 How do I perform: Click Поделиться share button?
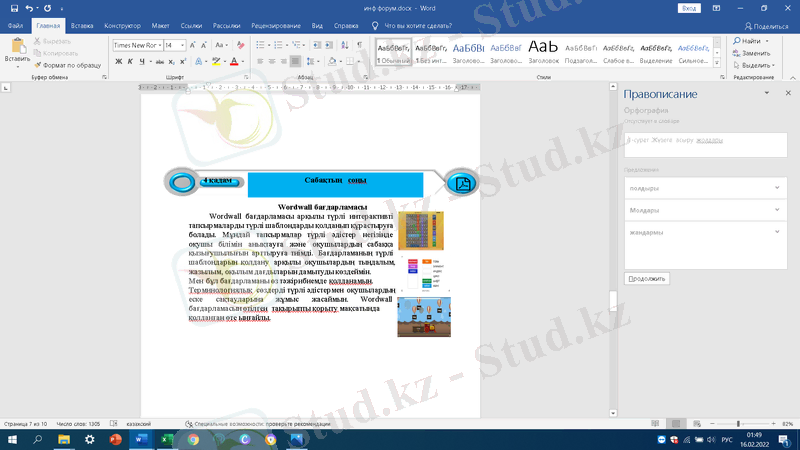pyautogui.click(x=766, y=26)
